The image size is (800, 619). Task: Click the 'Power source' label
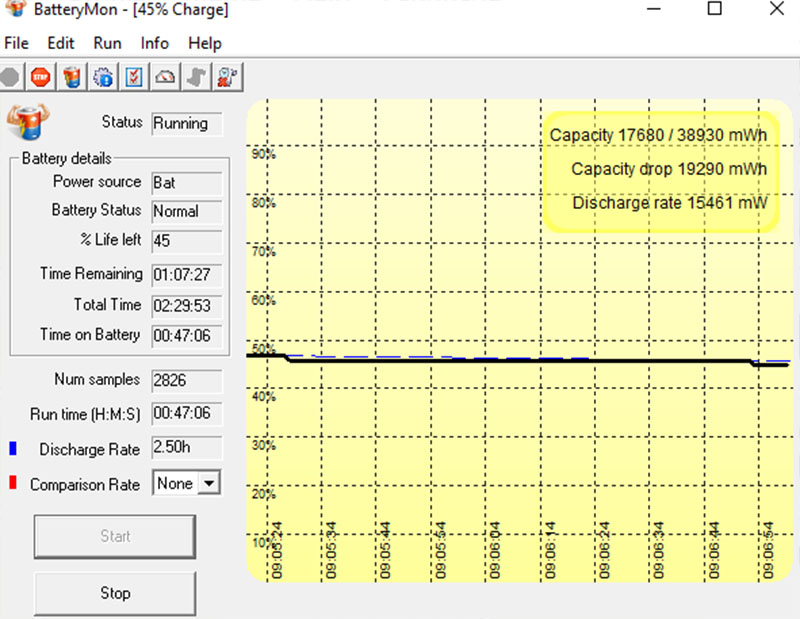click(97, 182)
